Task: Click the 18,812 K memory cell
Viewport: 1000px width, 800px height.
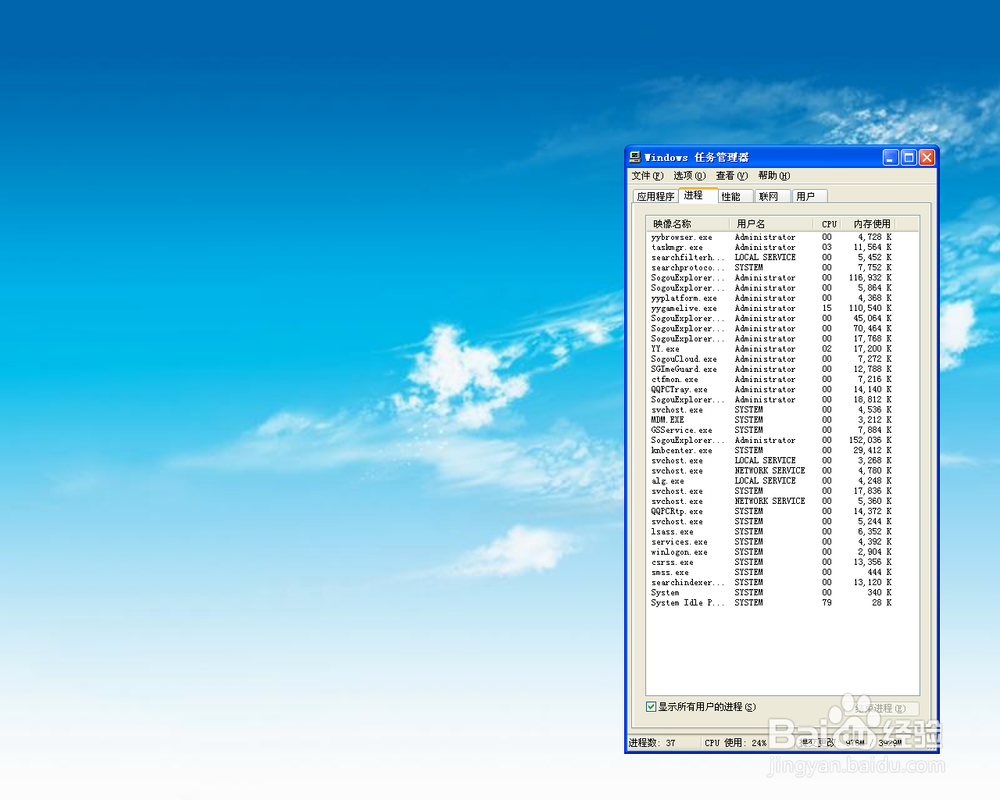Action: (x=872, y=400)
